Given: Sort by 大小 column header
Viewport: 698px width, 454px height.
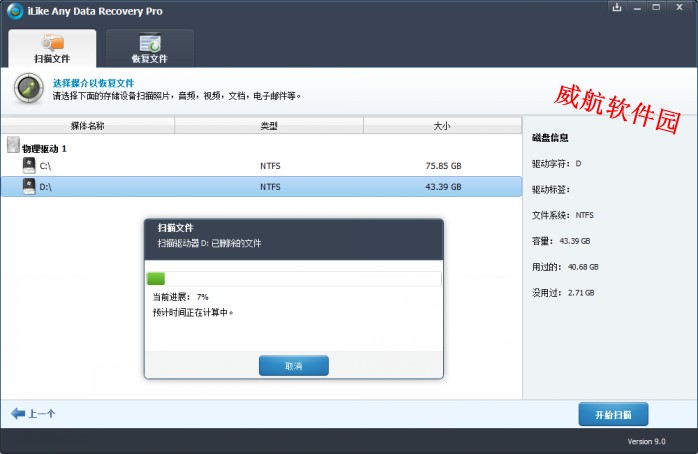Looking at the screenshot, I should coord(442,126).
